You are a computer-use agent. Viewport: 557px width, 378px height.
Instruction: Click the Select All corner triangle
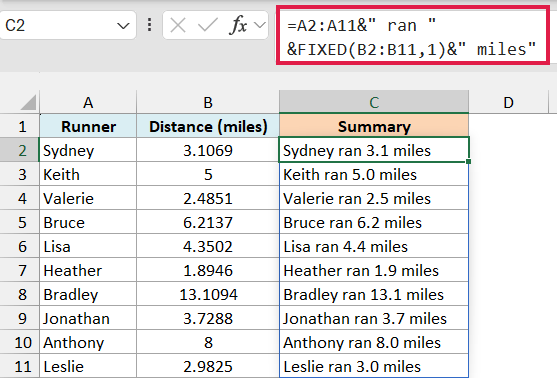click(28, 102)
